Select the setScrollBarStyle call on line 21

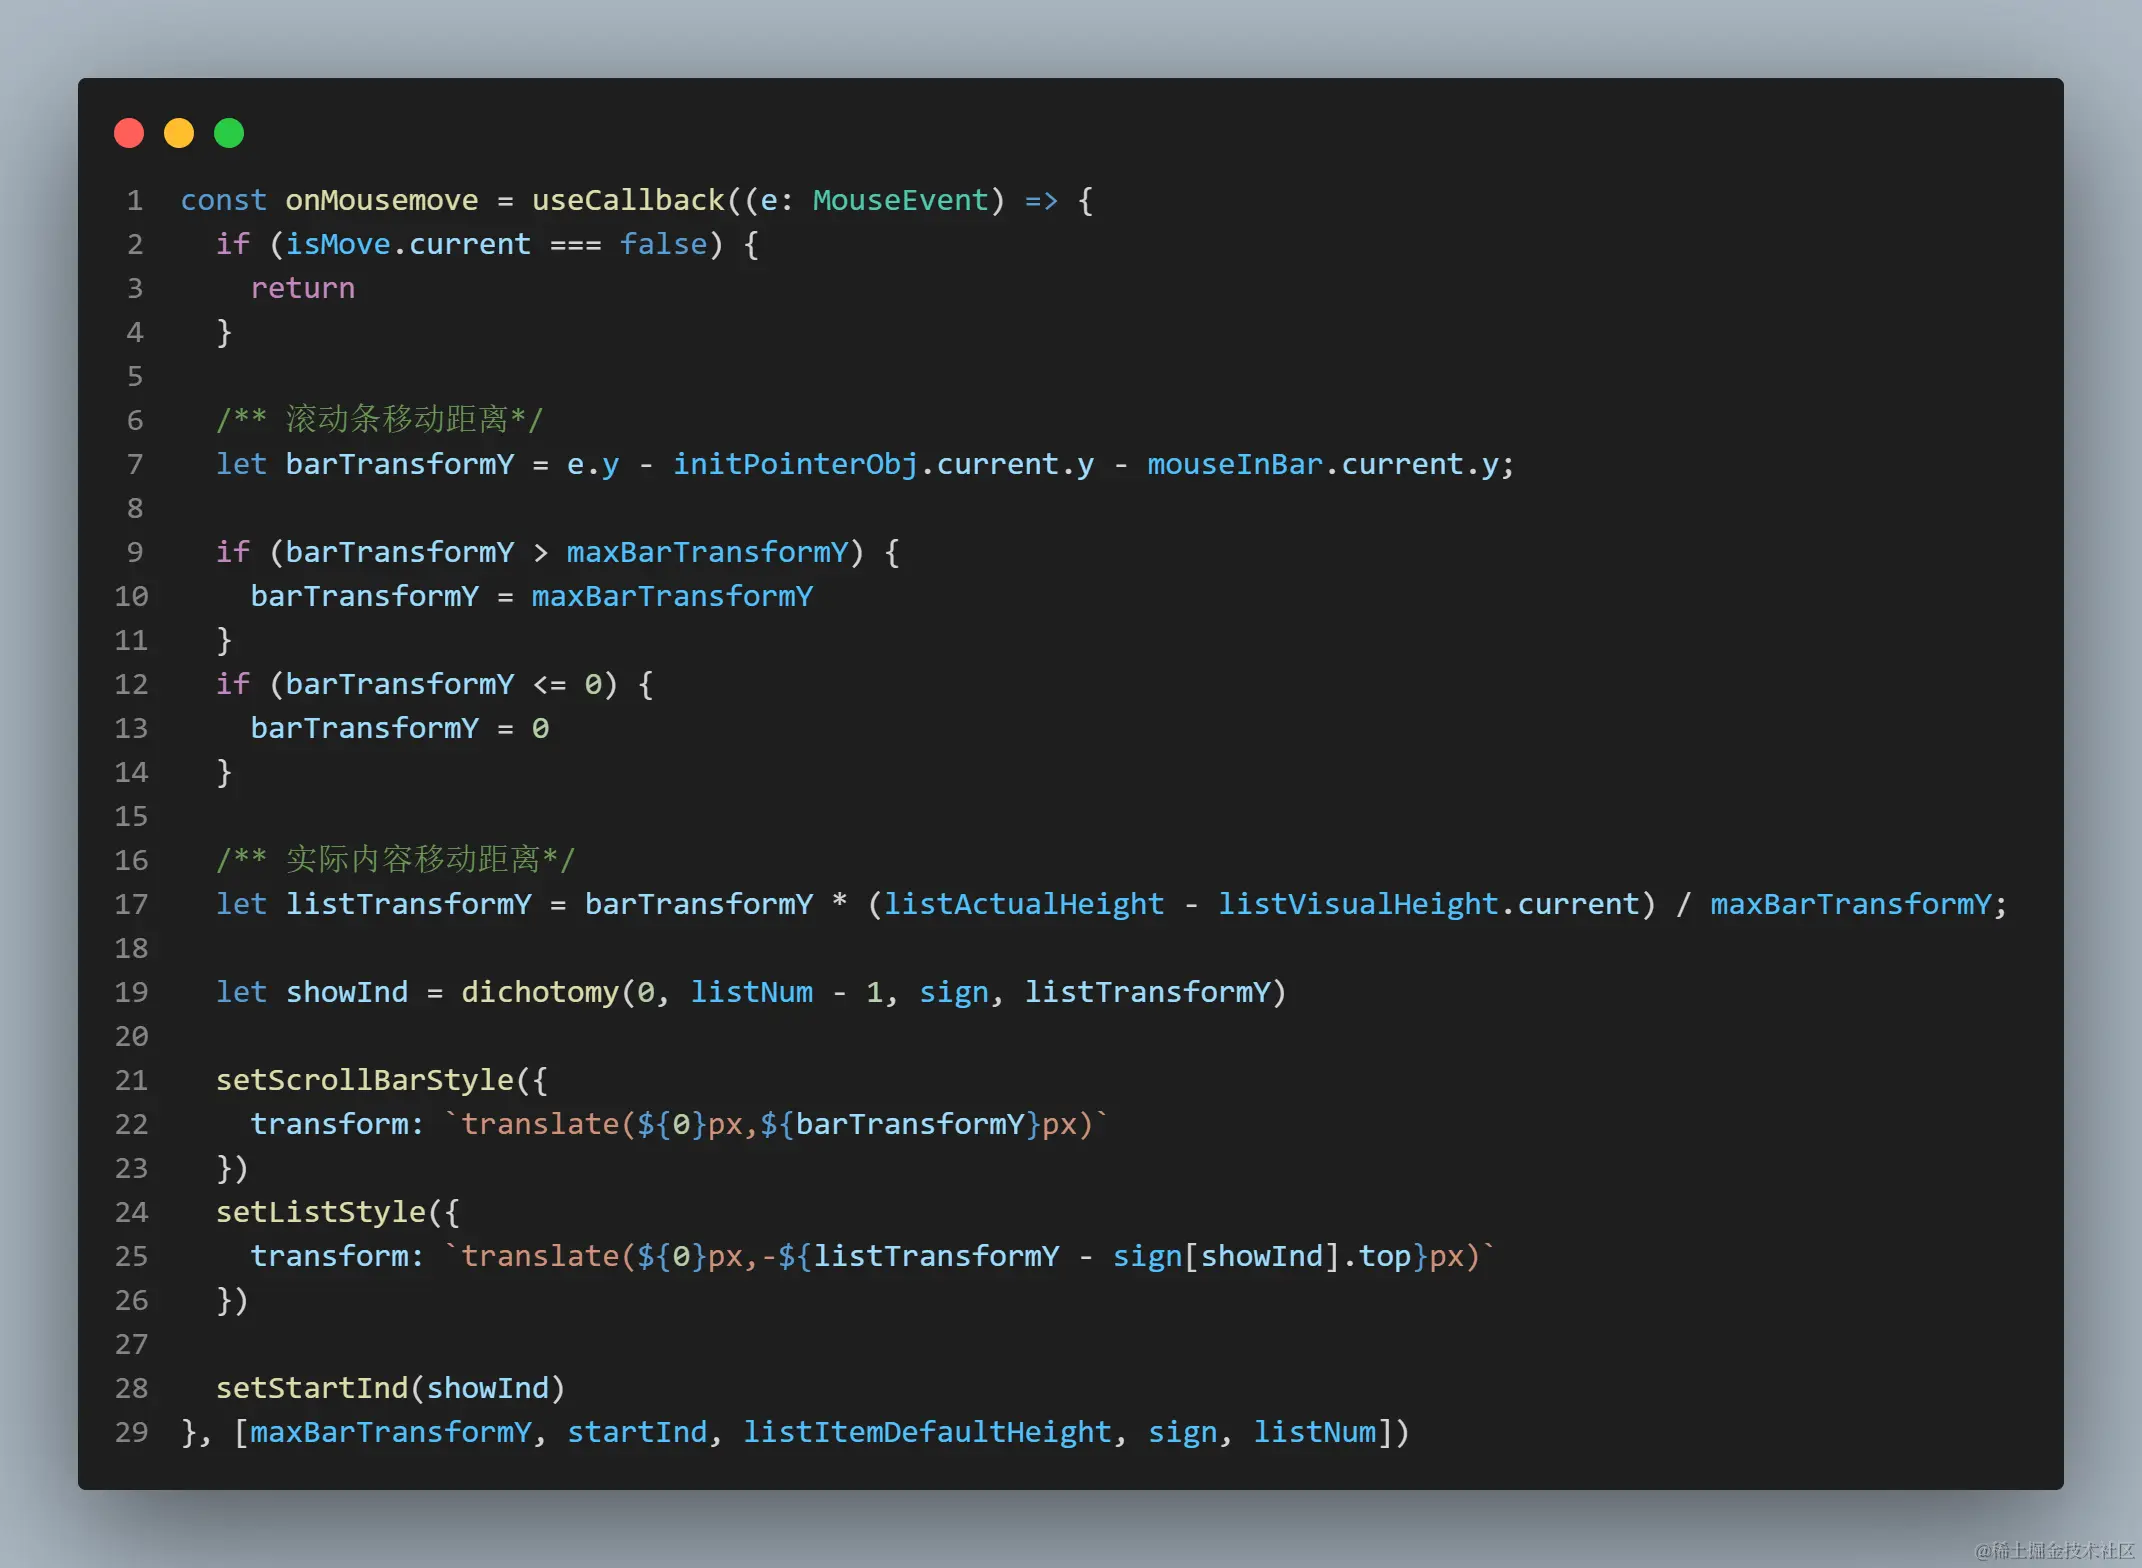pyautogui.click(x=365, y=1079)
